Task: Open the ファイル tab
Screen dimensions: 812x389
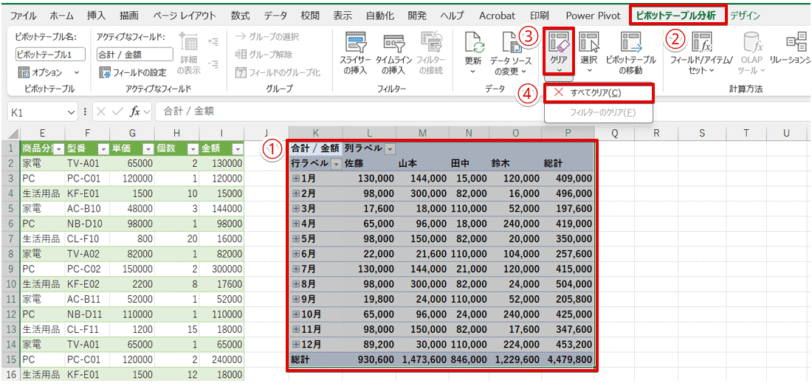Action: click(23, 16)
